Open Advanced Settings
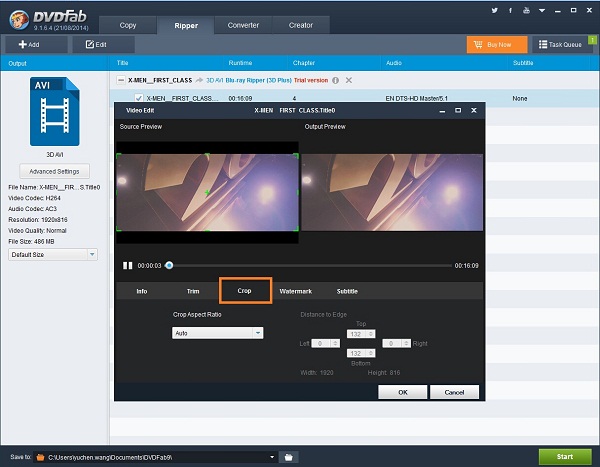 (x=54, y=171)
